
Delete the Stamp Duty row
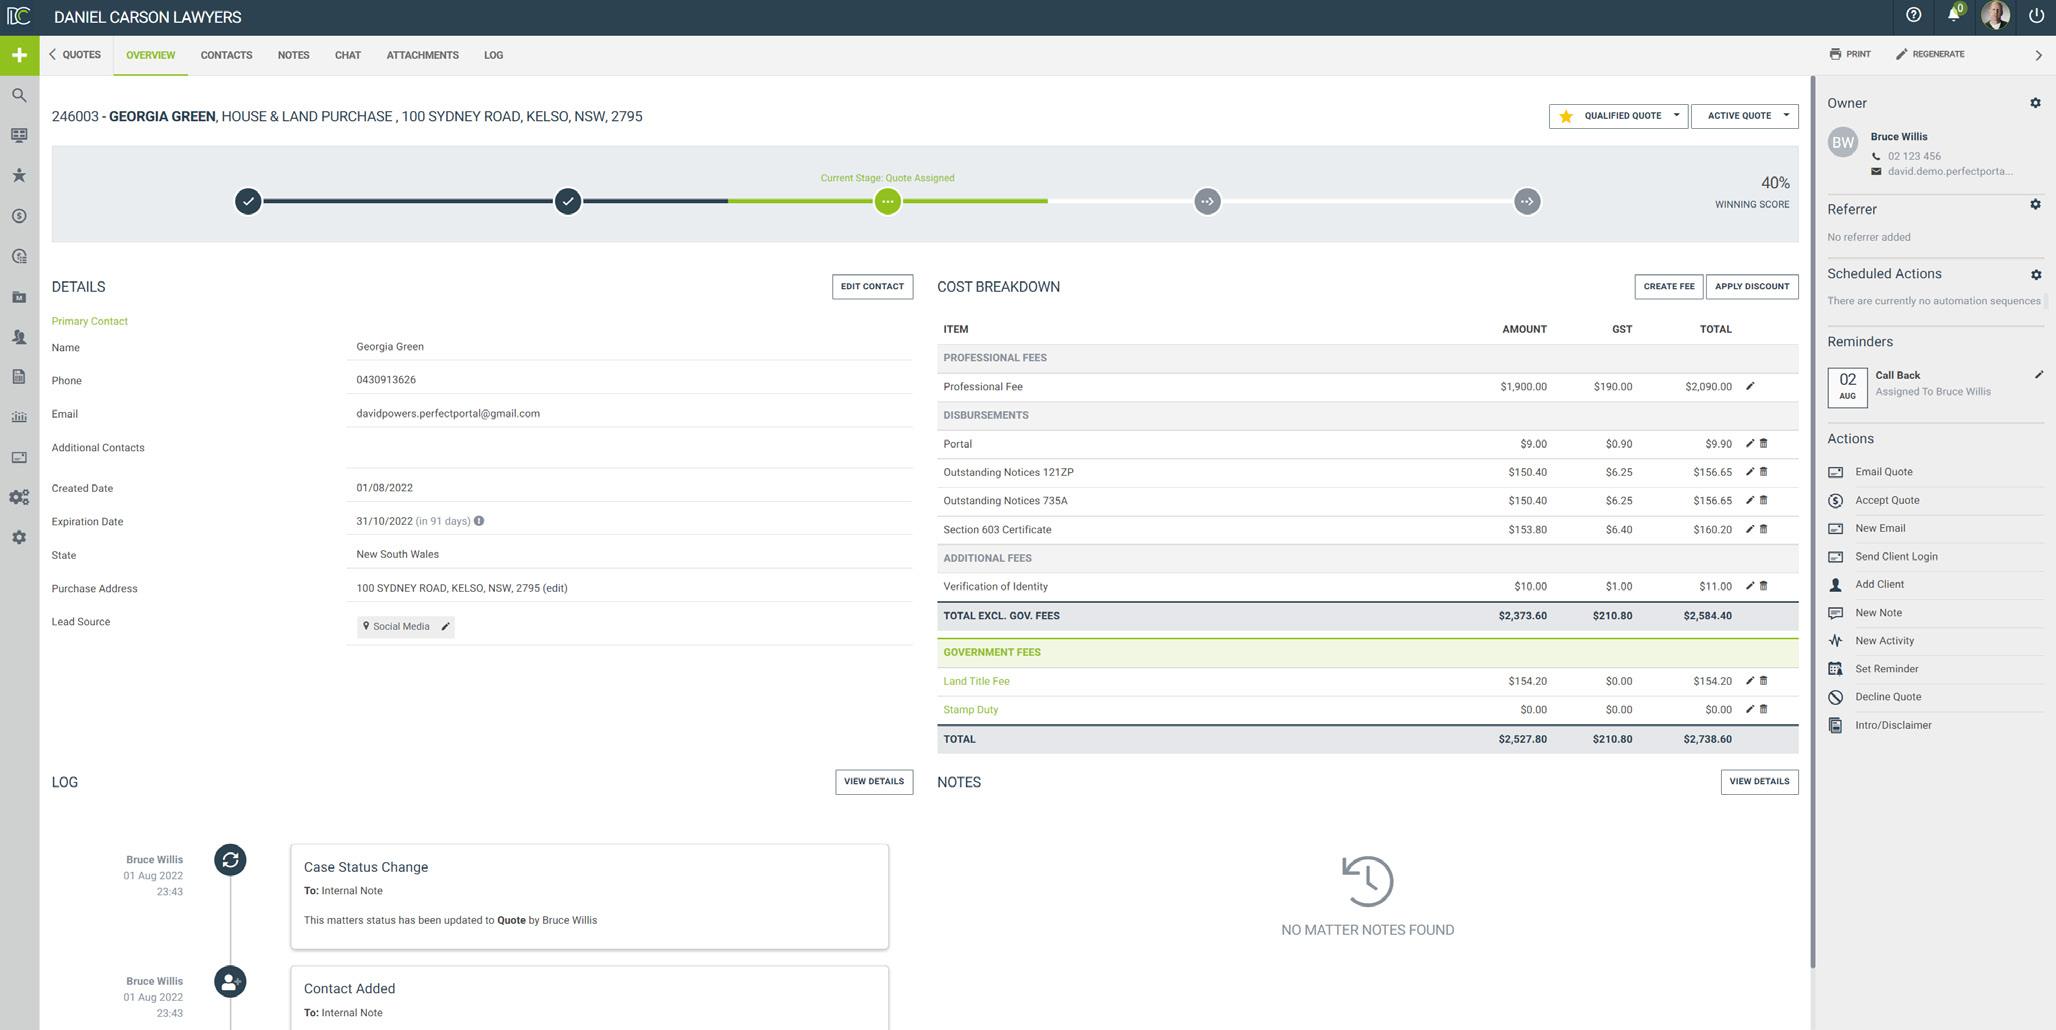[x=1764, y=709]
